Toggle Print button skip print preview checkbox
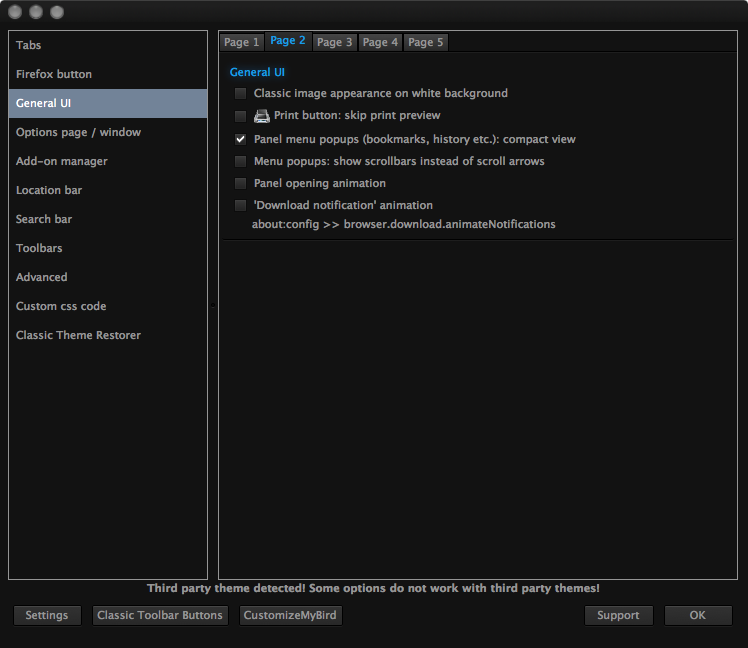This screenshot has width=748, height=648. click(x=240, y=116)
